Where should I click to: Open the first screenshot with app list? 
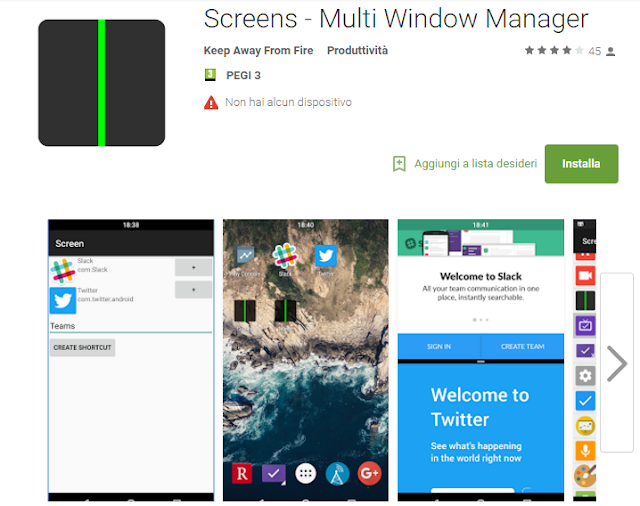[x=131, y=360]
